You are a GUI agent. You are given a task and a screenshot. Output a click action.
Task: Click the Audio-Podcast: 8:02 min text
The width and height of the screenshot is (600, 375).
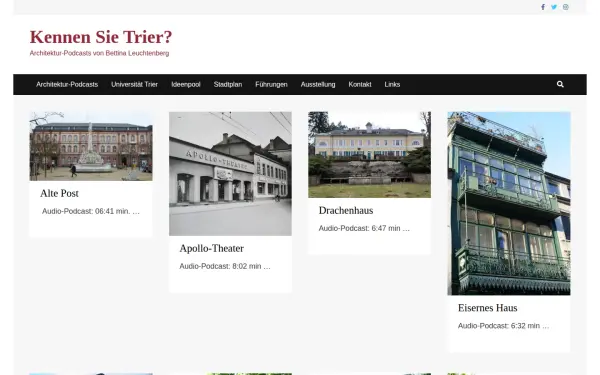click(x=225, y=266)
